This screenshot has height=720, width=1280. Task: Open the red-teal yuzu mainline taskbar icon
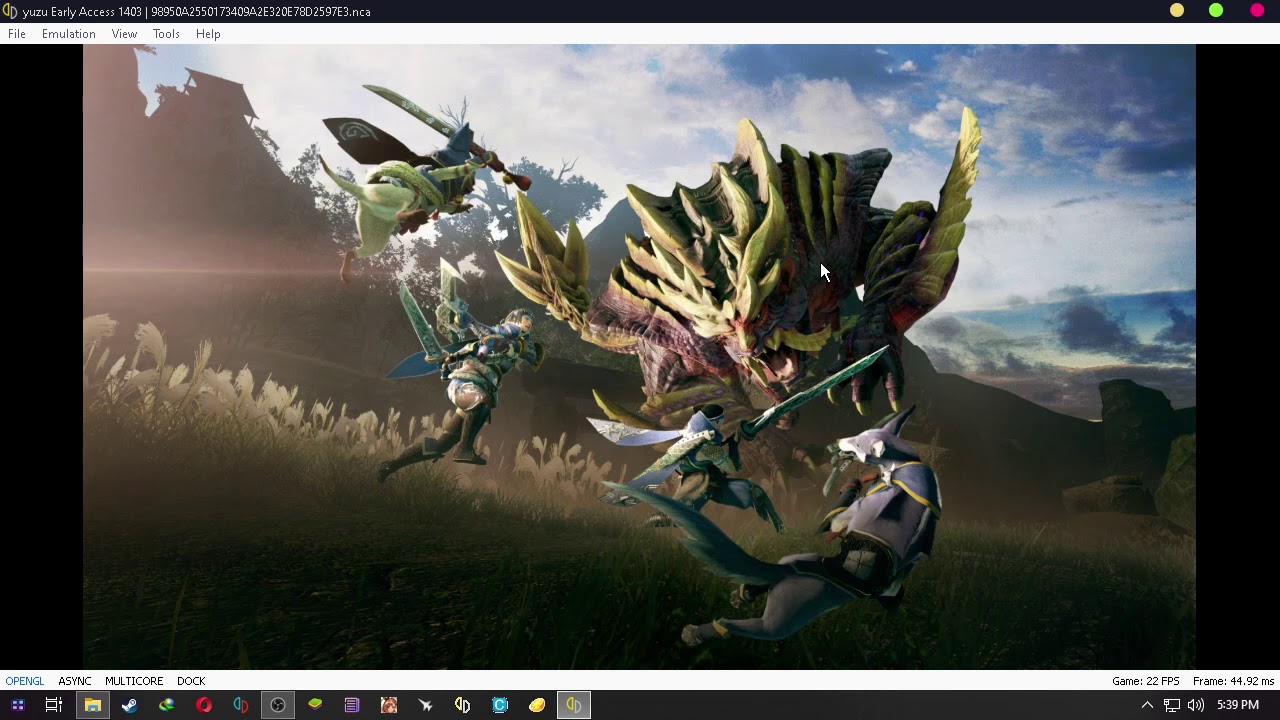pos(241,705)
